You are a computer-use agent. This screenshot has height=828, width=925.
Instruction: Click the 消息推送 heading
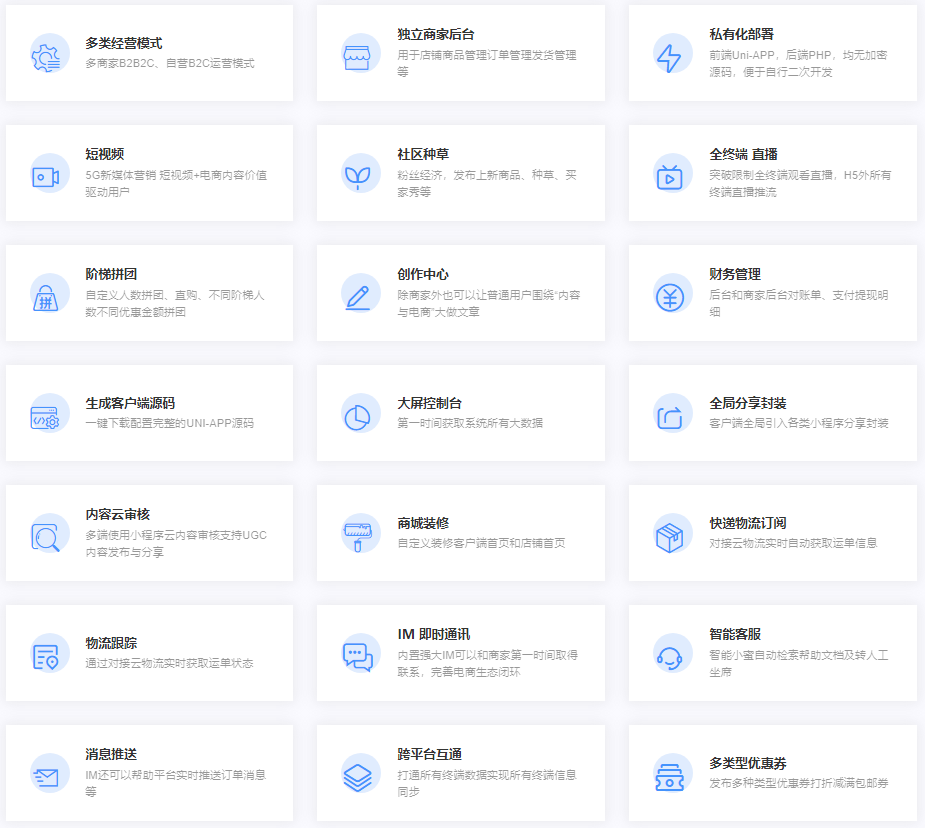point(111,754)
